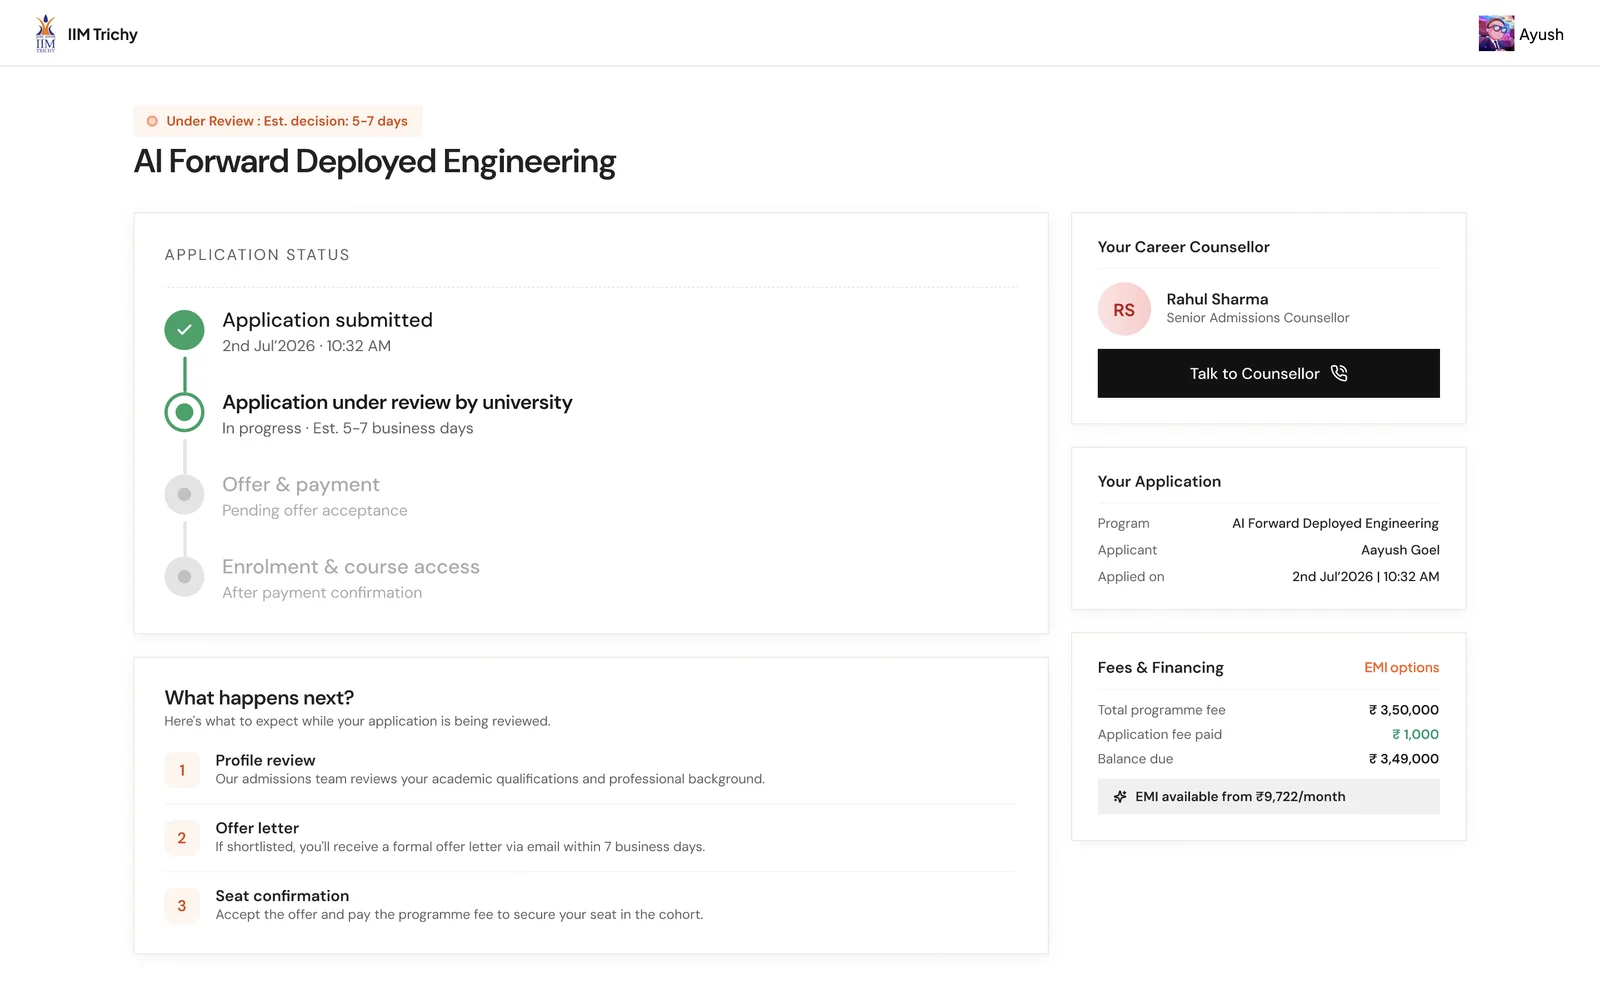Open the EMI options link
The width and height of the screenshot is (1600, 1000).
pos(1401,668)
